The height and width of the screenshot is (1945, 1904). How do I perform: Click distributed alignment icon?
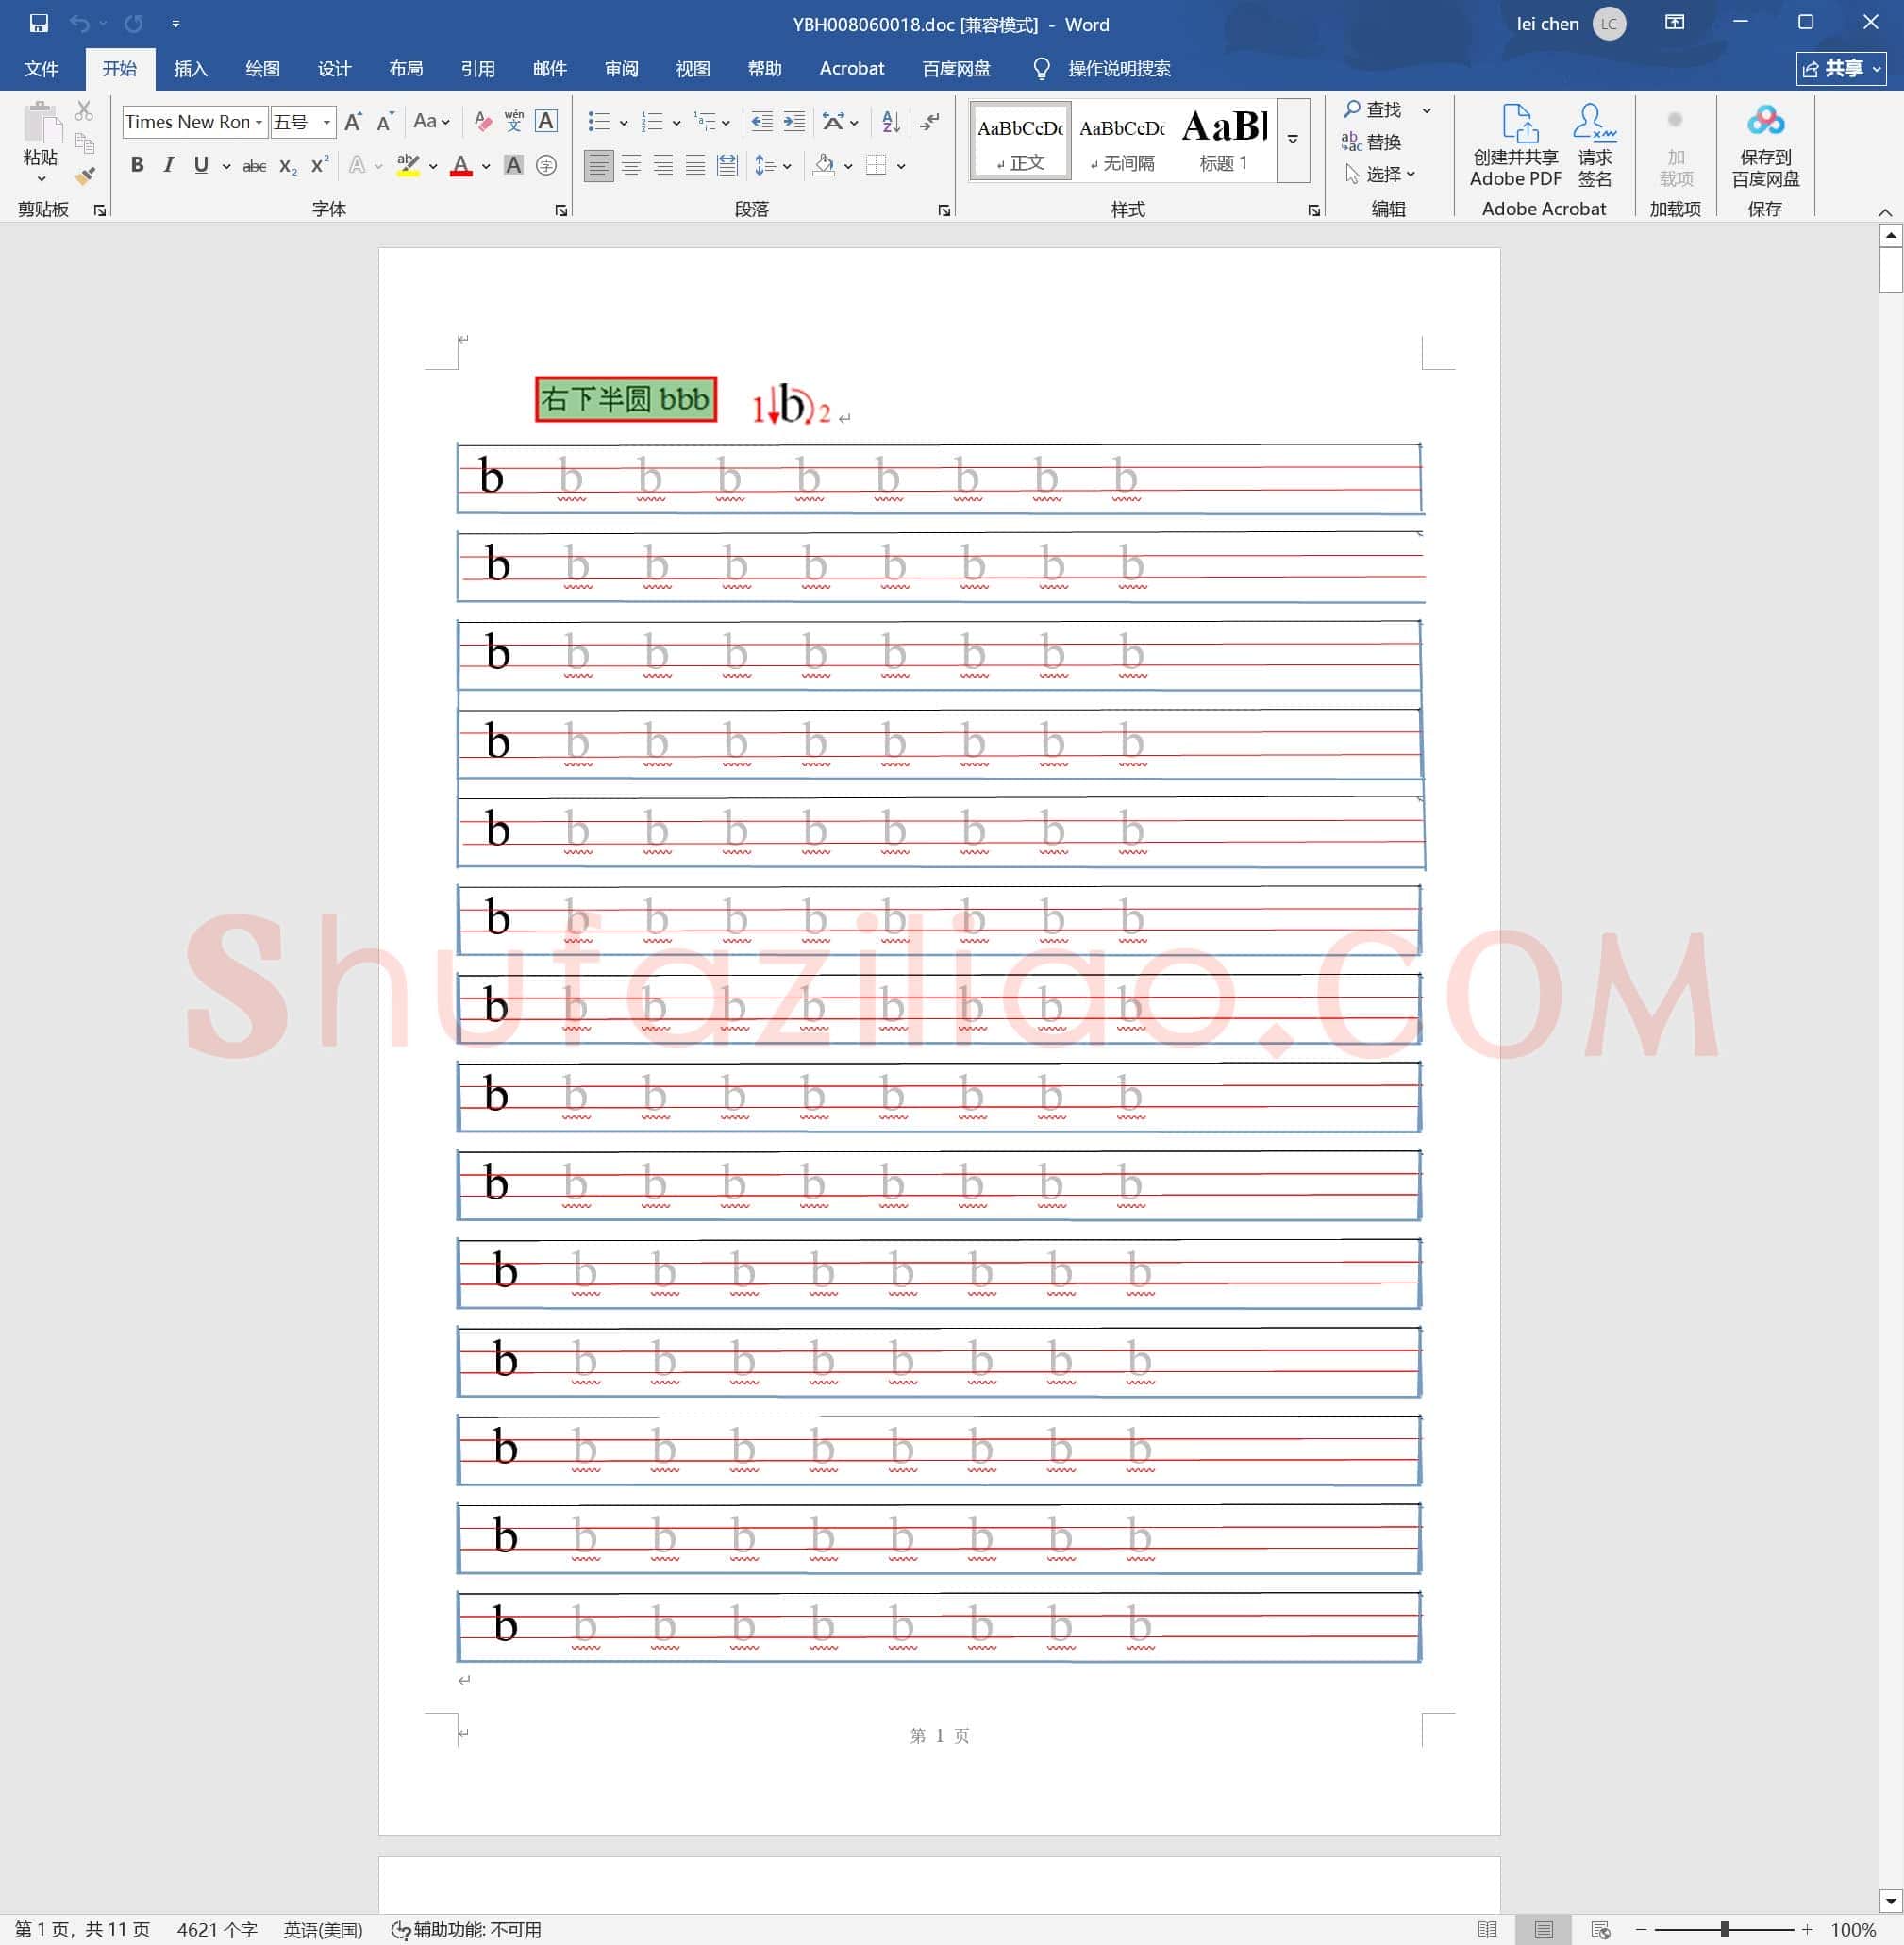click(728, 166)
